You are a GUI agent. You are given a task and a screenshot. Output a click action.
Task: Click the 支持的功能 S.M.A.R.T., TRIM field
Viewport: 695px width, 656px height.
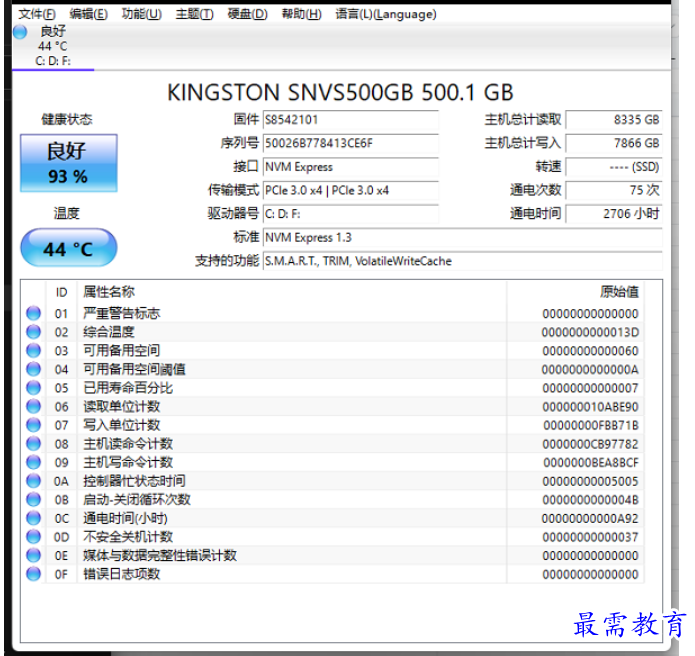click(x=463, y=261)
